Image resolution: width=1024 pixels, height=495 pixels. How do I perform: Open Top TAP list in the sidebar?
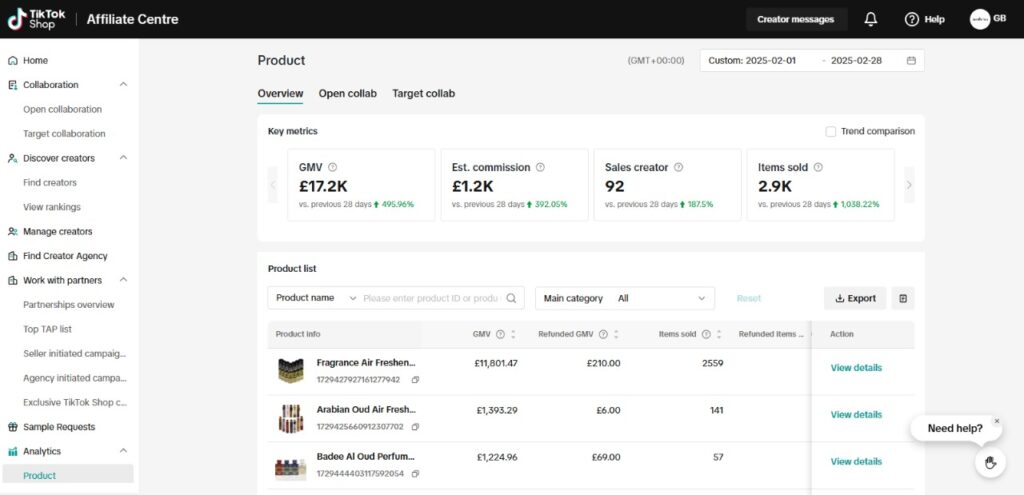click(47, 329)
